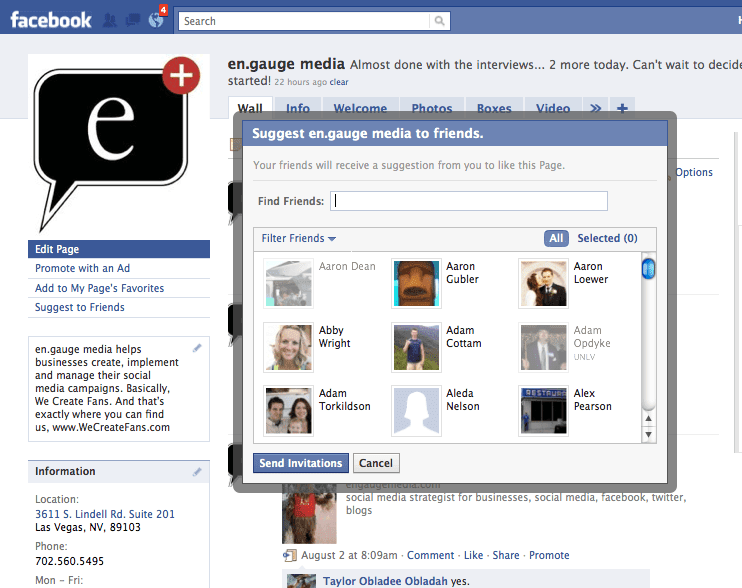The height and width of the screenshot is (588, 742).
Task: Show Selected (0) friends
Action: point(607,238)
